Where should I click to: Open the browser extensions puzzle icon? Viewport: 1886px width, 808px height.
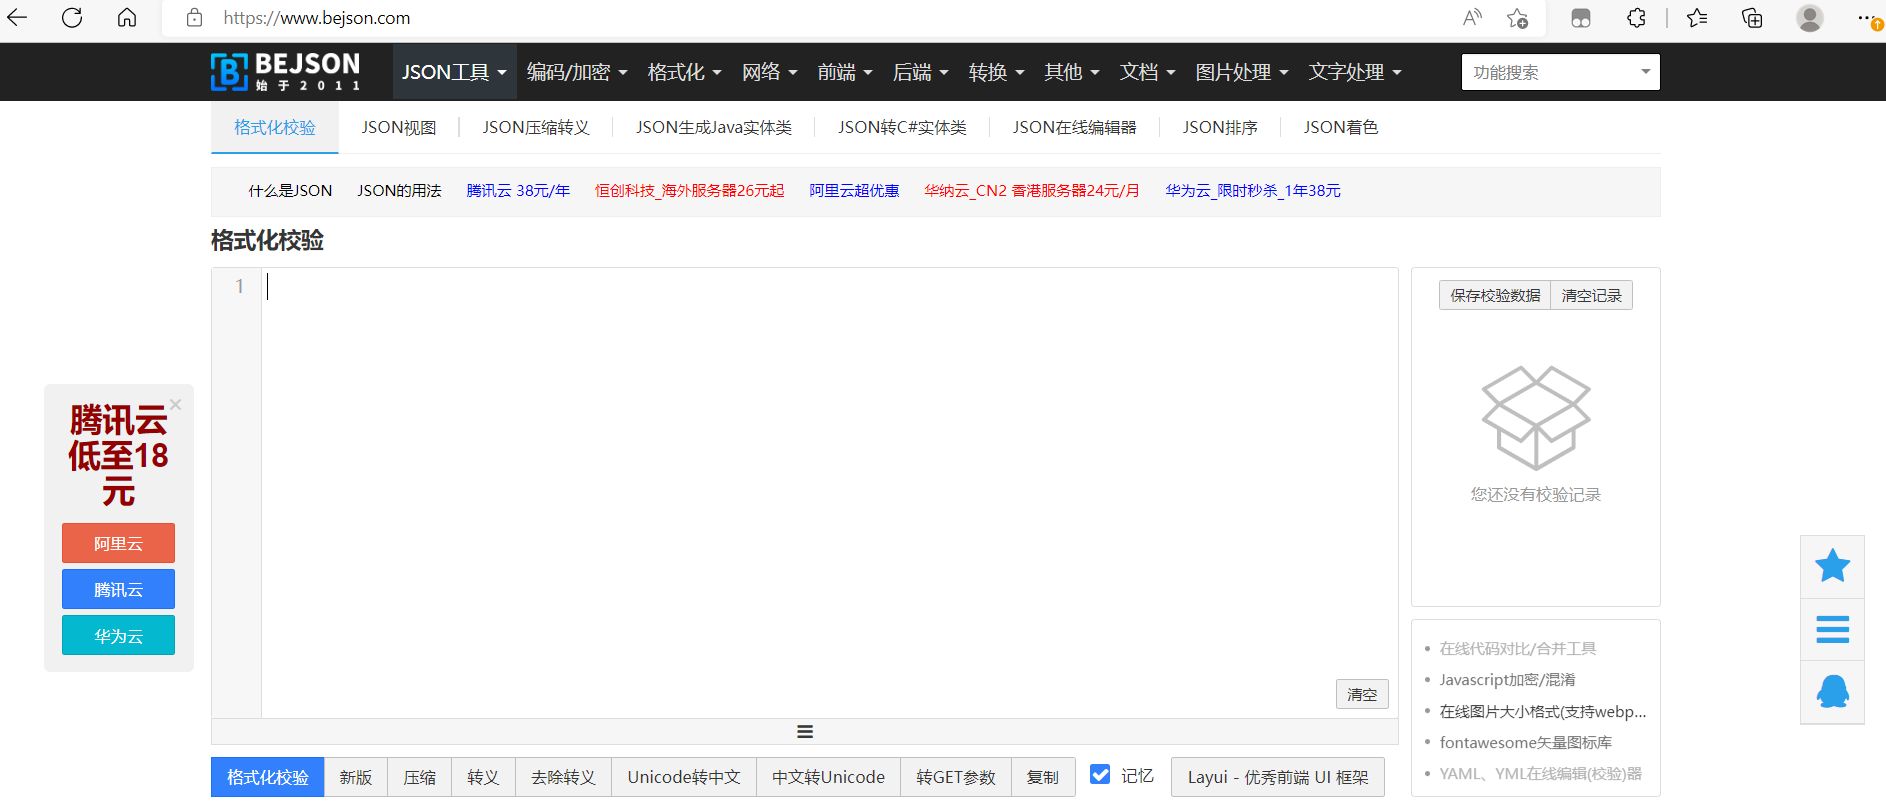point(1636,17)
